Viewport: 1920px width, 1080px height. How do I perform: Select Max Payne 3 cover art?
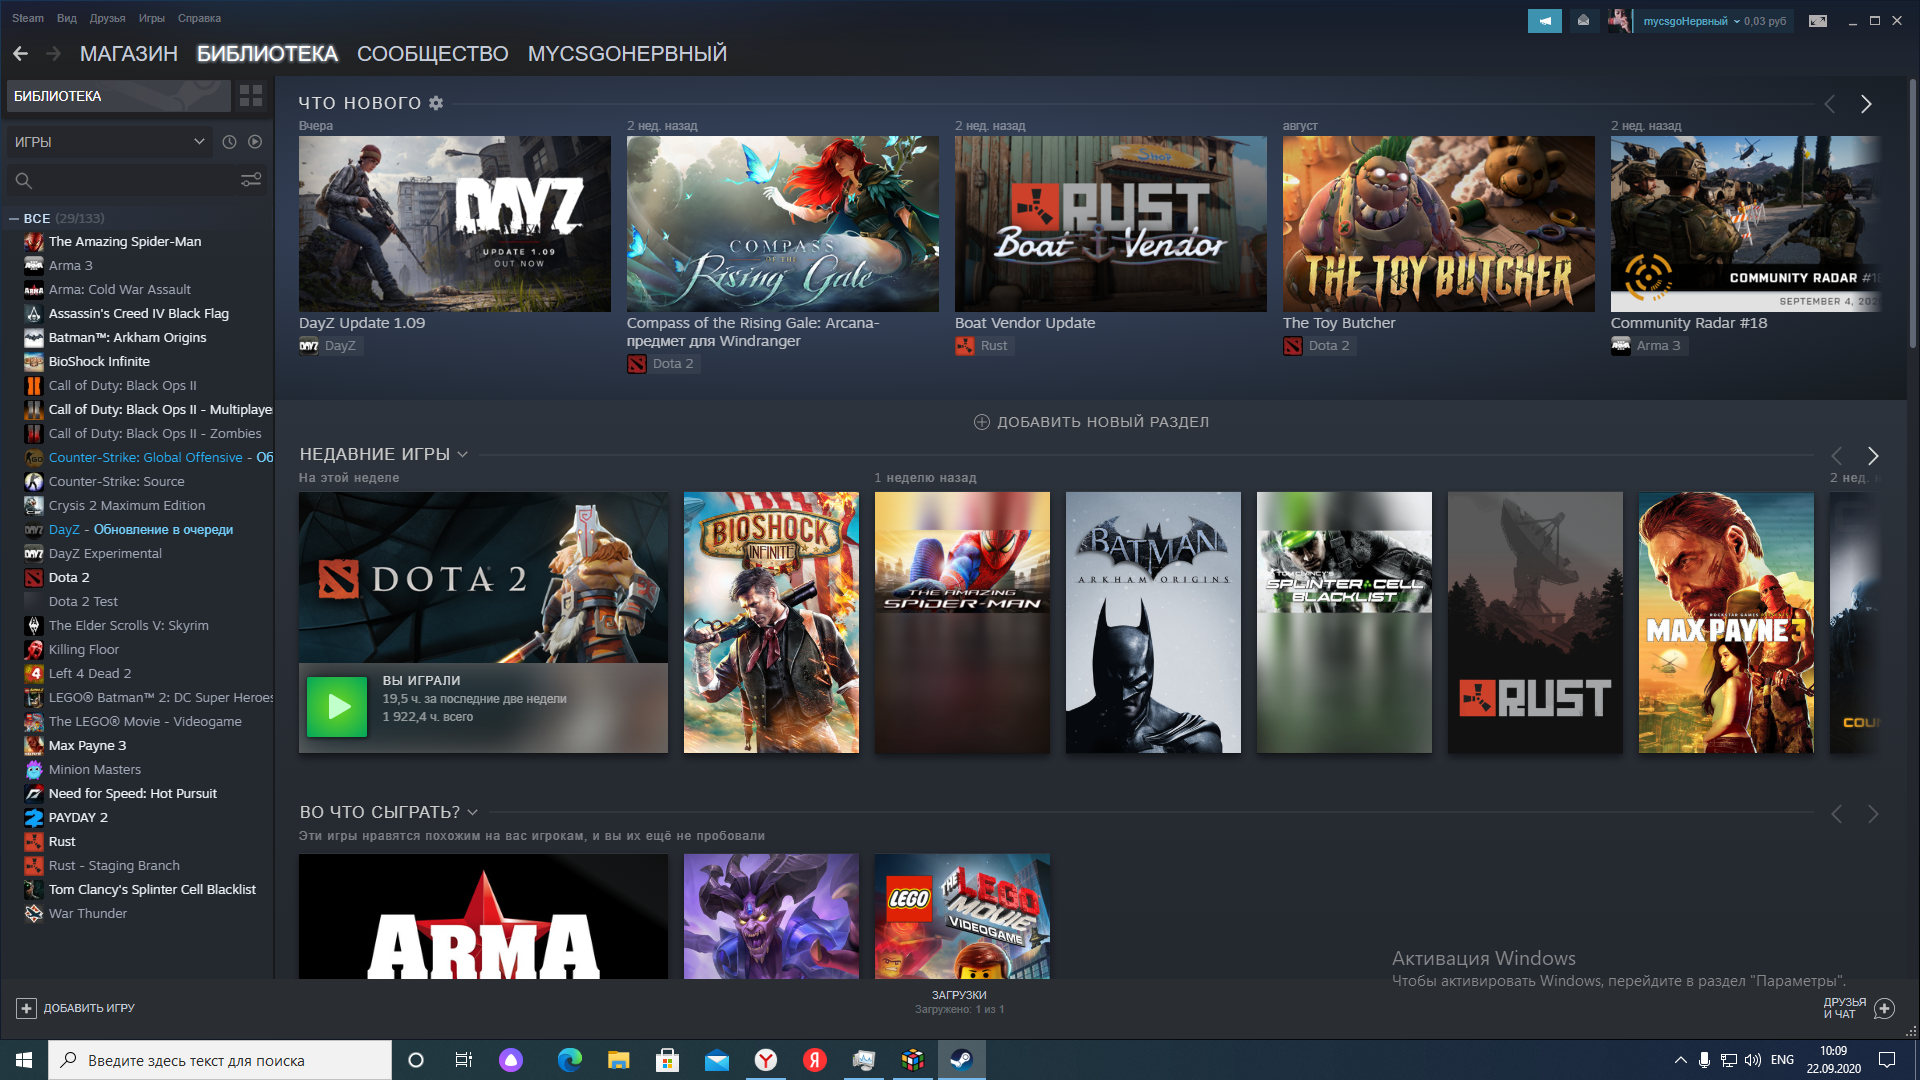point(1726,622)
